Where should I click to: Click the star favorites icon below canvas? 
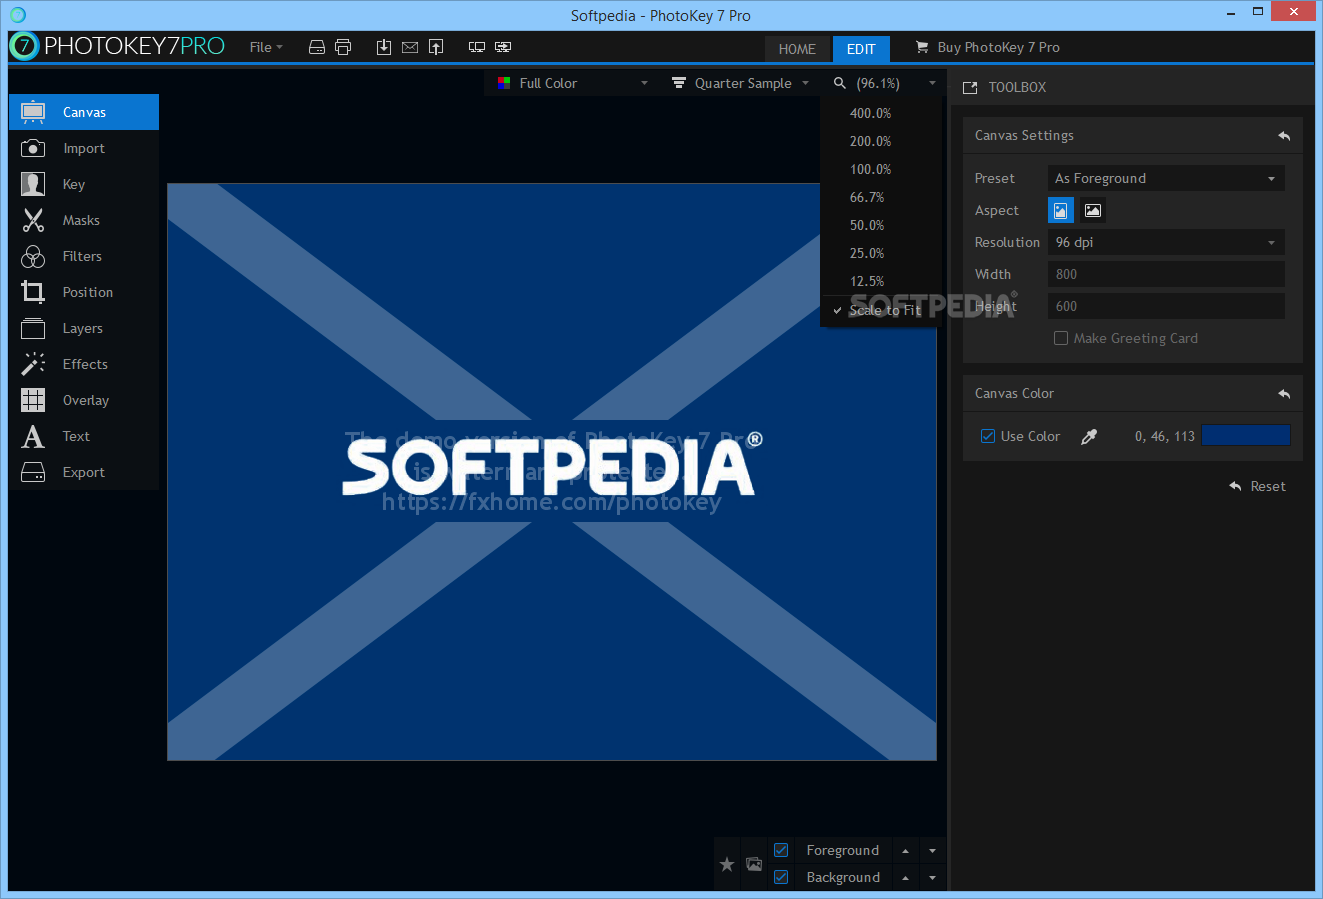(727, 864)
